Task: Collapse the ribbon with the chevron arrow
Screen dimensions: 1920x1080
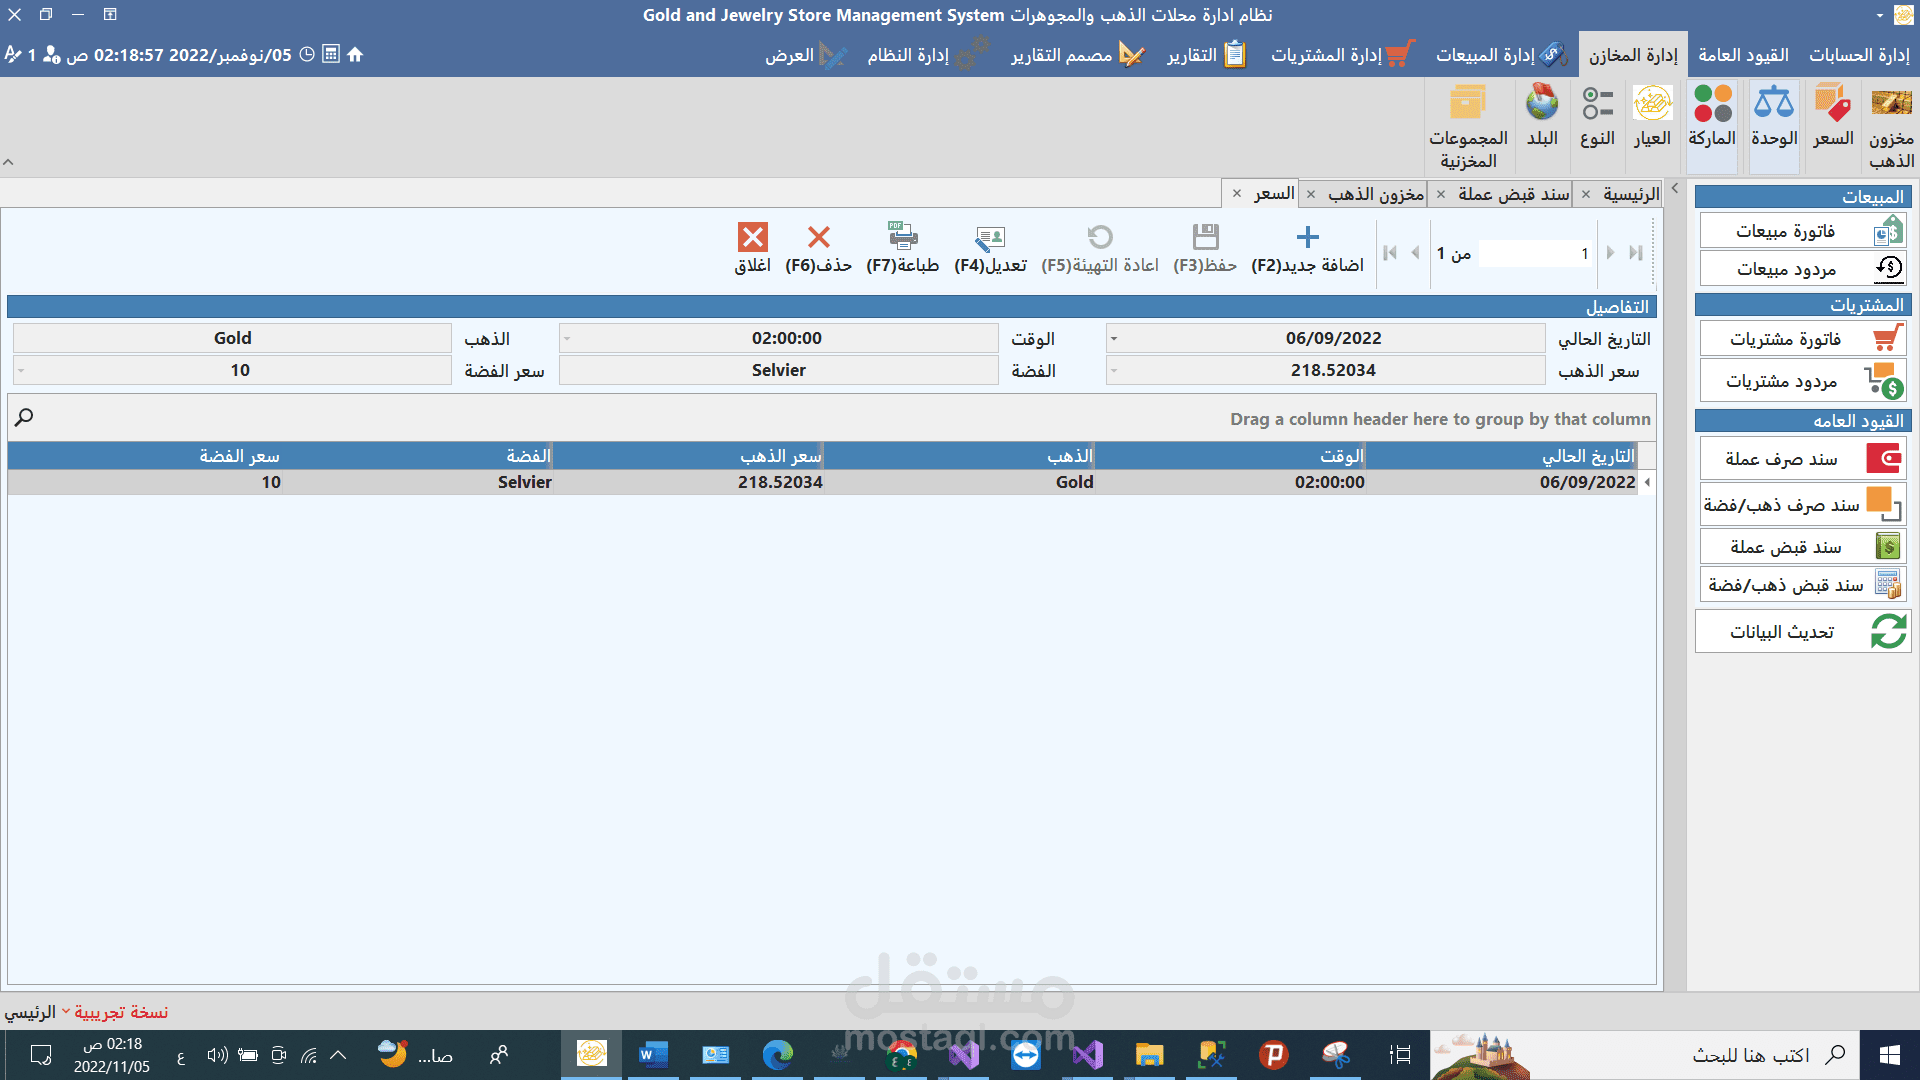Action: 8,162
